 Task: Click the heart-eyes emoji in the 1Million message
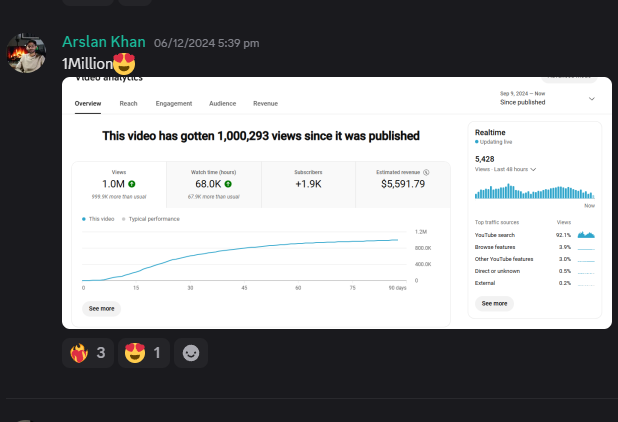point(124,64)
